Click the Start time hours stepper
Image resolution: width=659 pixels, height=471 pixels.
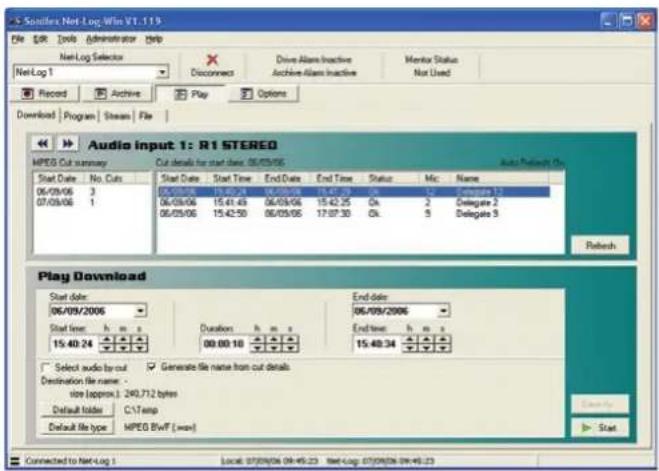pyautogui.click(x=107, y=344)
